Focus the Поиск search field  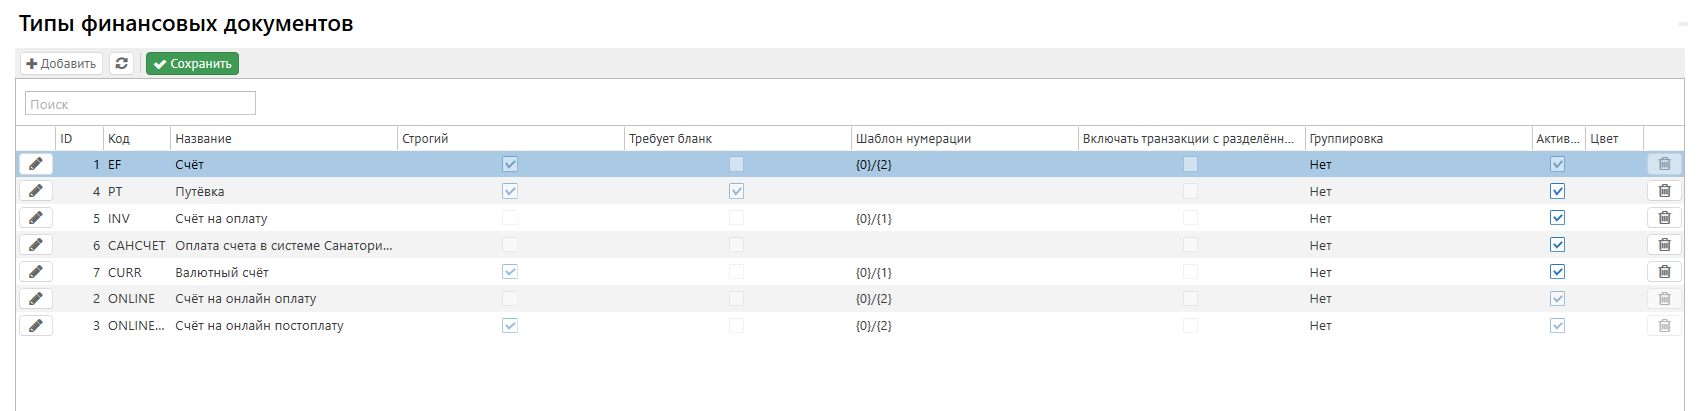click(140, 104)
